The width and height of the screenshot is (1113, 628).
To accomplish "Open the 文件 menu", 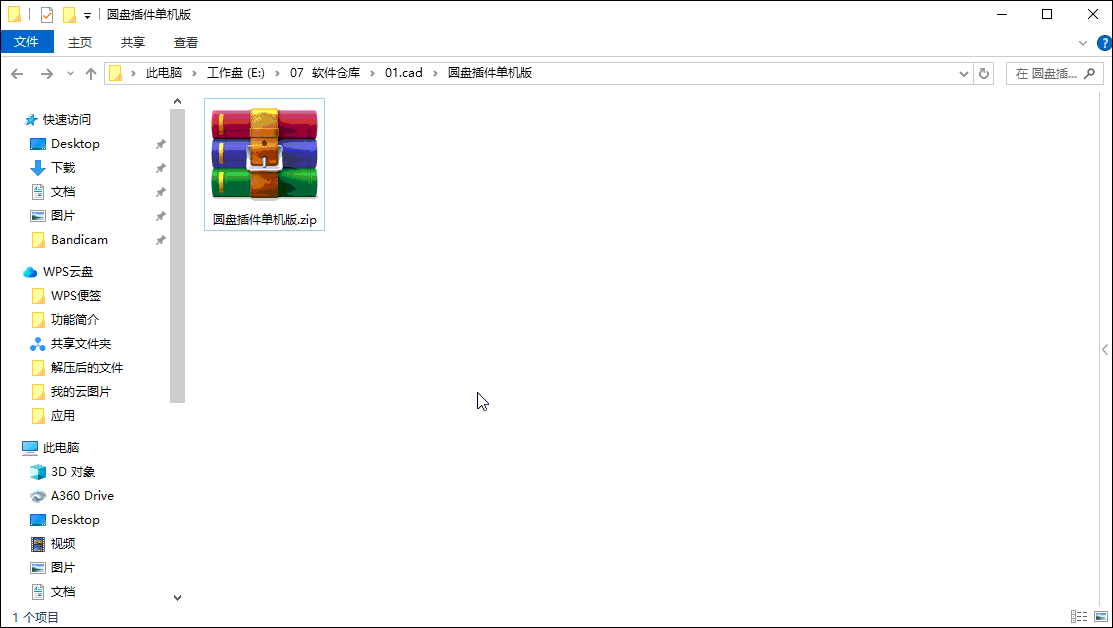I will [x=26, y=42].
